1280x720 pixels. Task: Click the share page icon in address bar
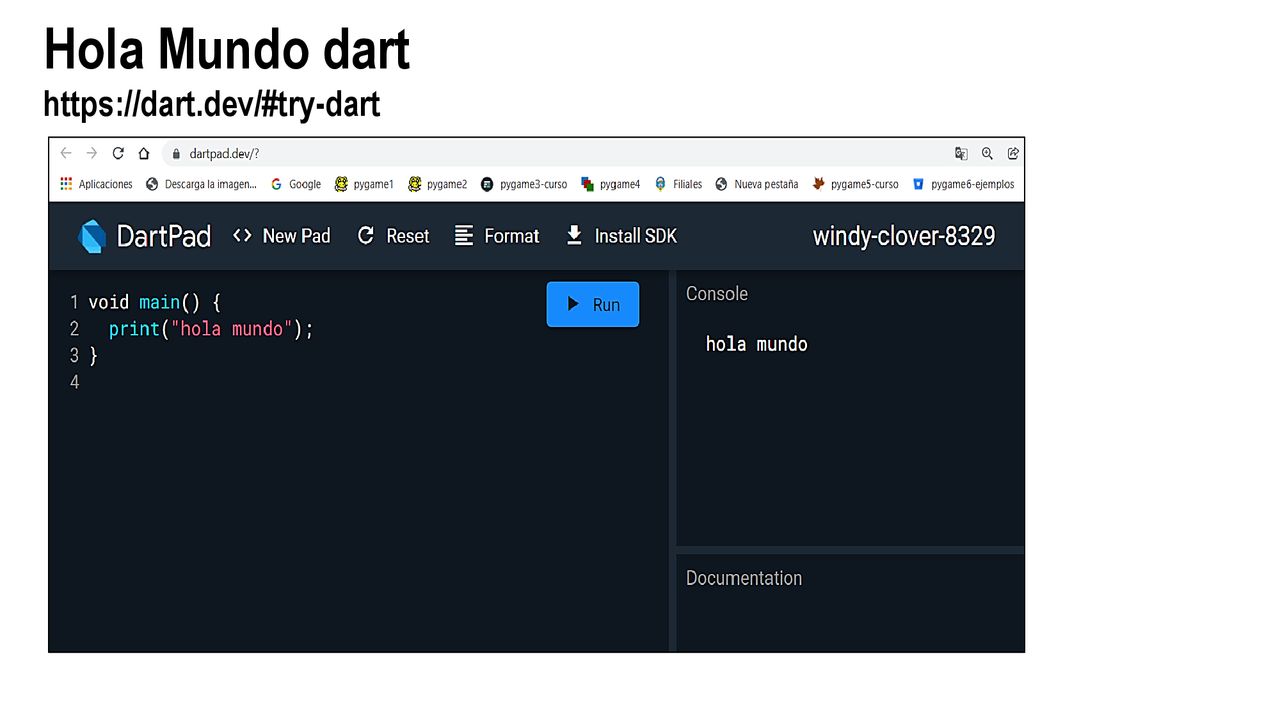(x=1013, y=153)
